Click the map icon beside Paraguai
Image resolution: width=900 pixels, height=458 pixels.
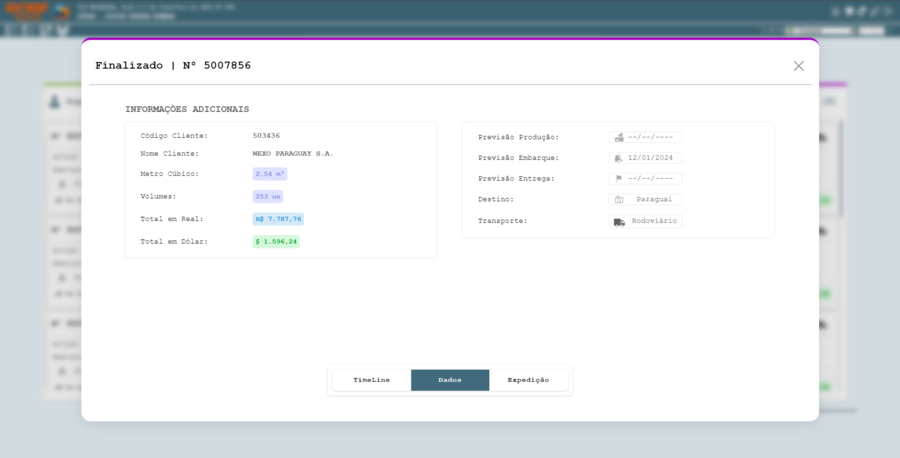point(619,200)
